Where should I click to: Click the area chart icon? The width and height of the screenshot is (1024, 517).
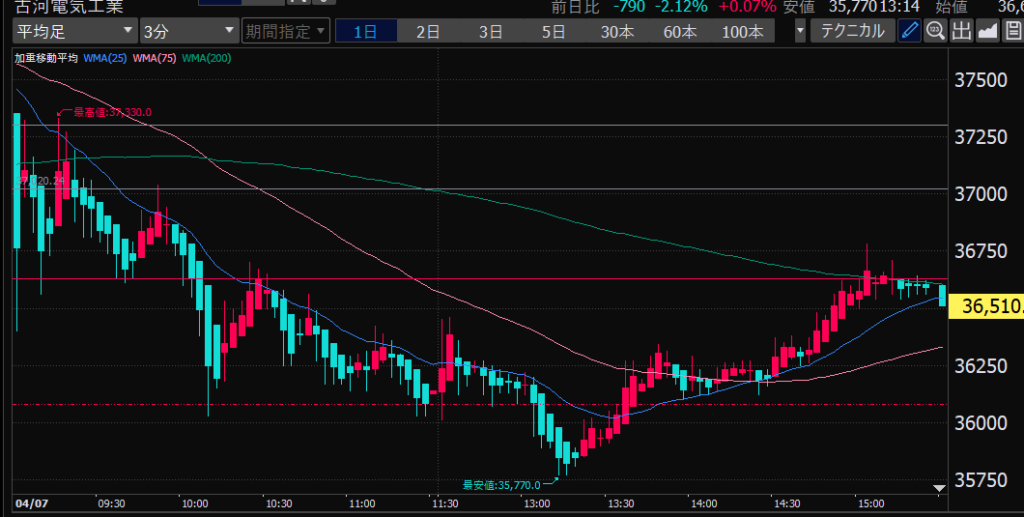pyautogui.click(x=987, y=30)
